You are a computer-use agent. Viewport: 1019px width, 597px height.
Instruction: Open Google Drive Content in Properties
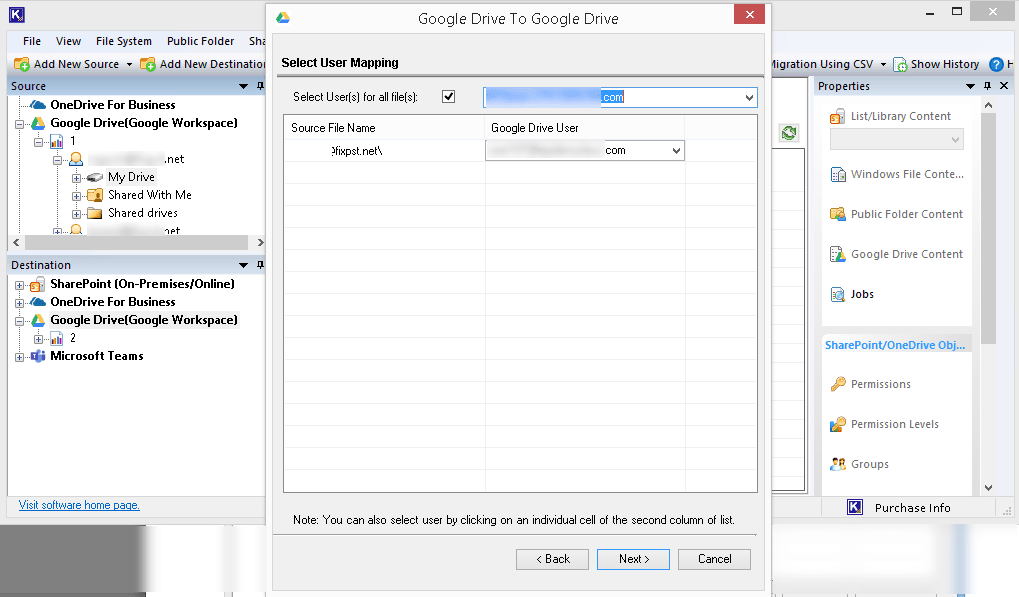click(897, 254)
